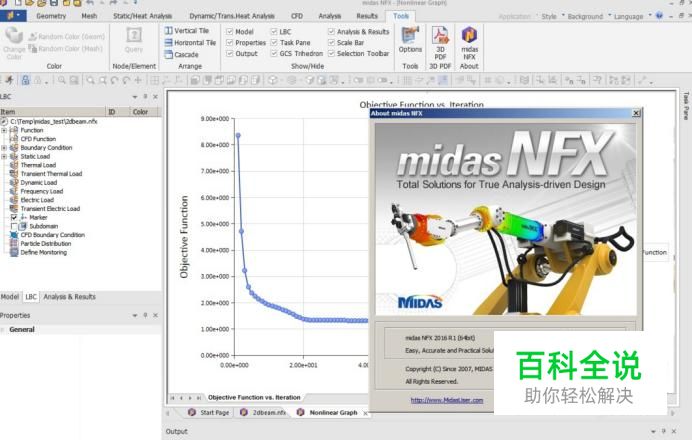
Task: Open the LBC panel dropdown arrow
Action: (135, 96)
